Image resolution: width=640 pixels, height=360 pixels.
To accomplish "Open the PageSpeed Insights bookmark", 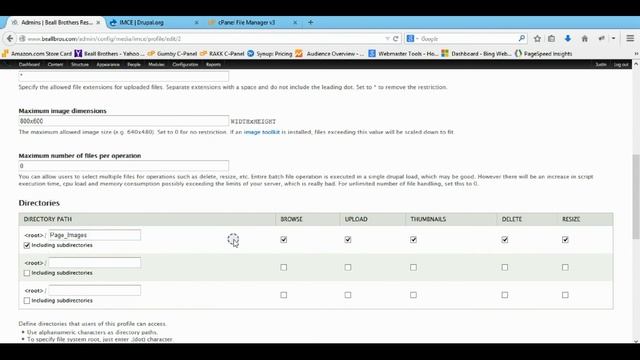I will (x=544, y=53).
